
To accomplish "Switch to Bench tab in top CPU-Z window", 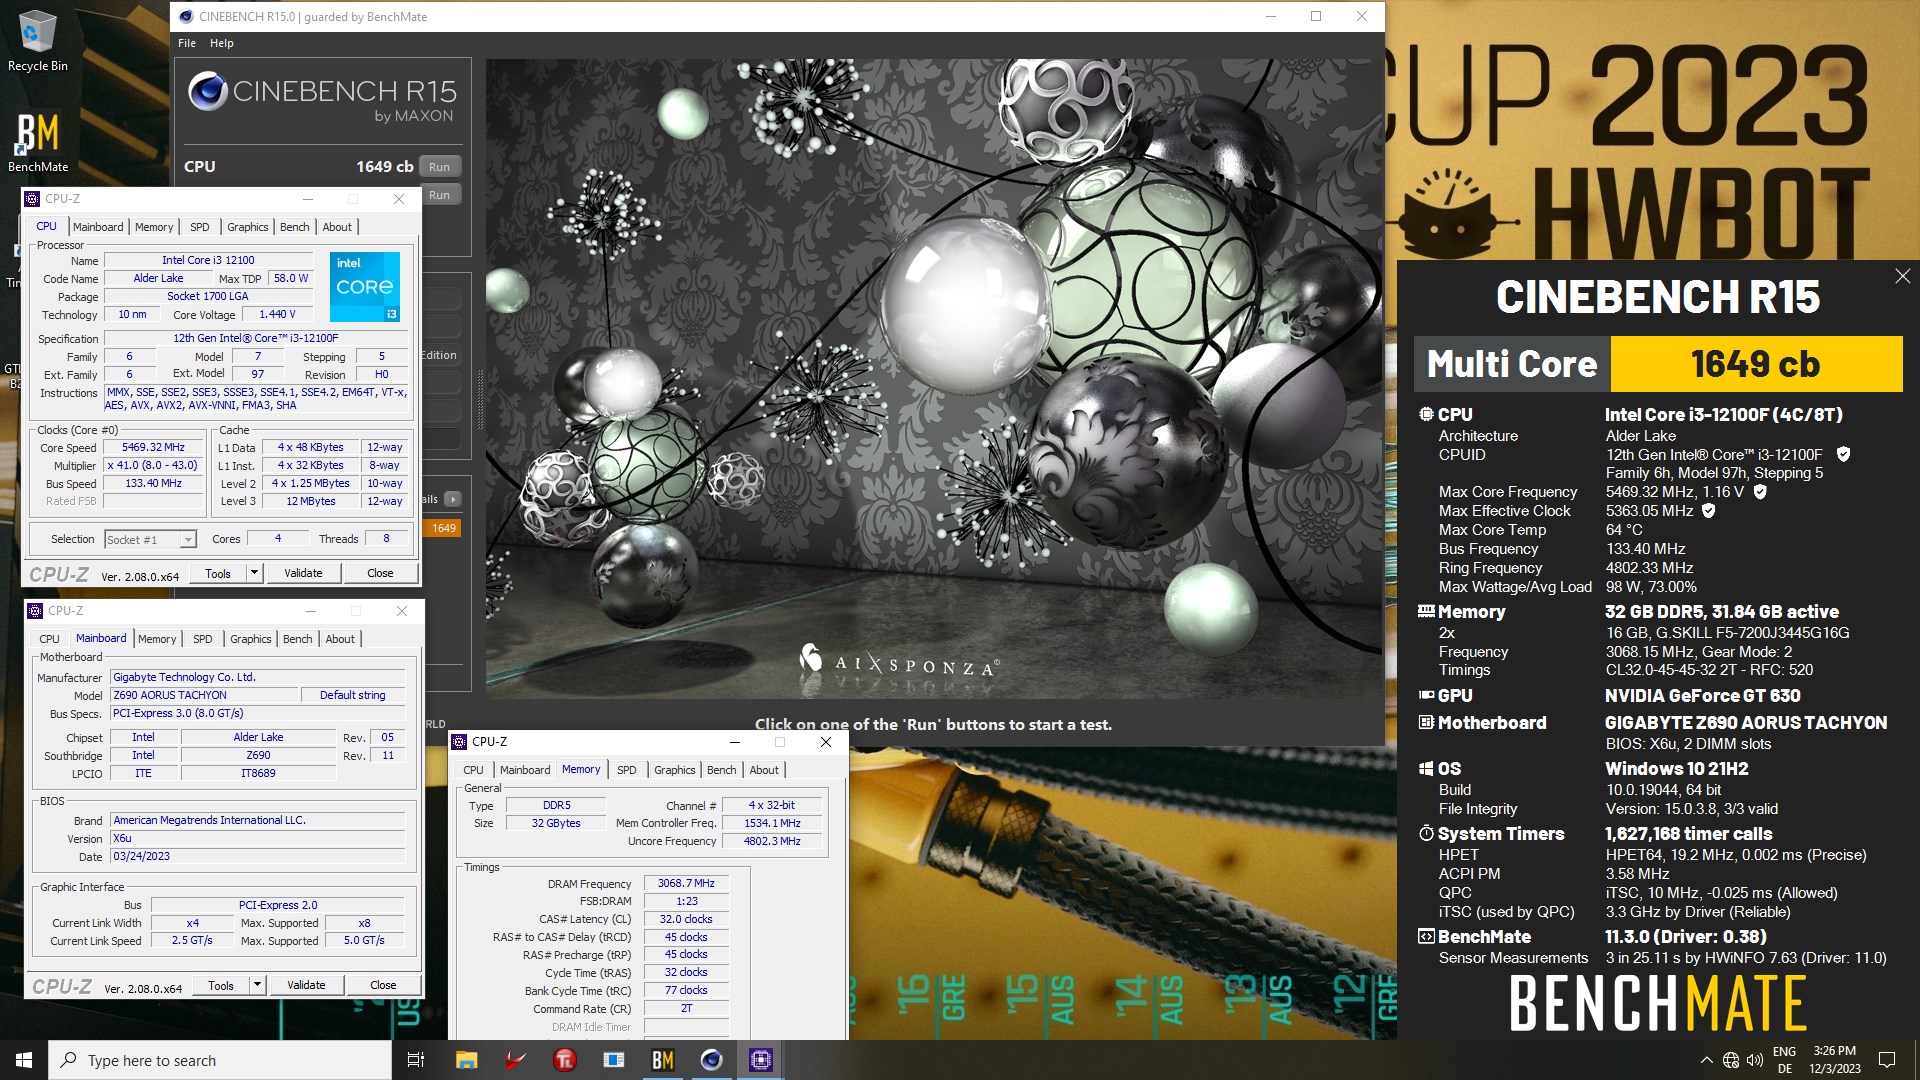I will click(x=294, y=227).
